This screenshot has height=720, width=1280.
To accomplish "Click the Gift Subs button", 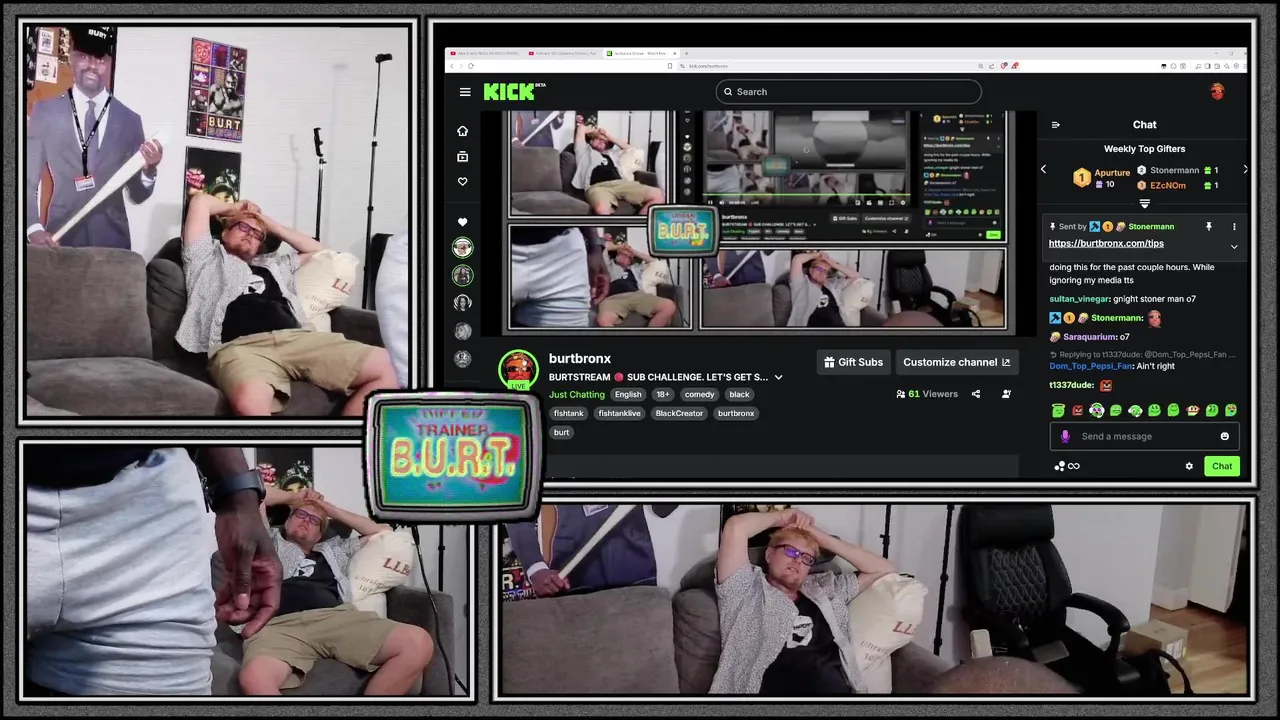I will pyautogui.click(x=853, y=362).
